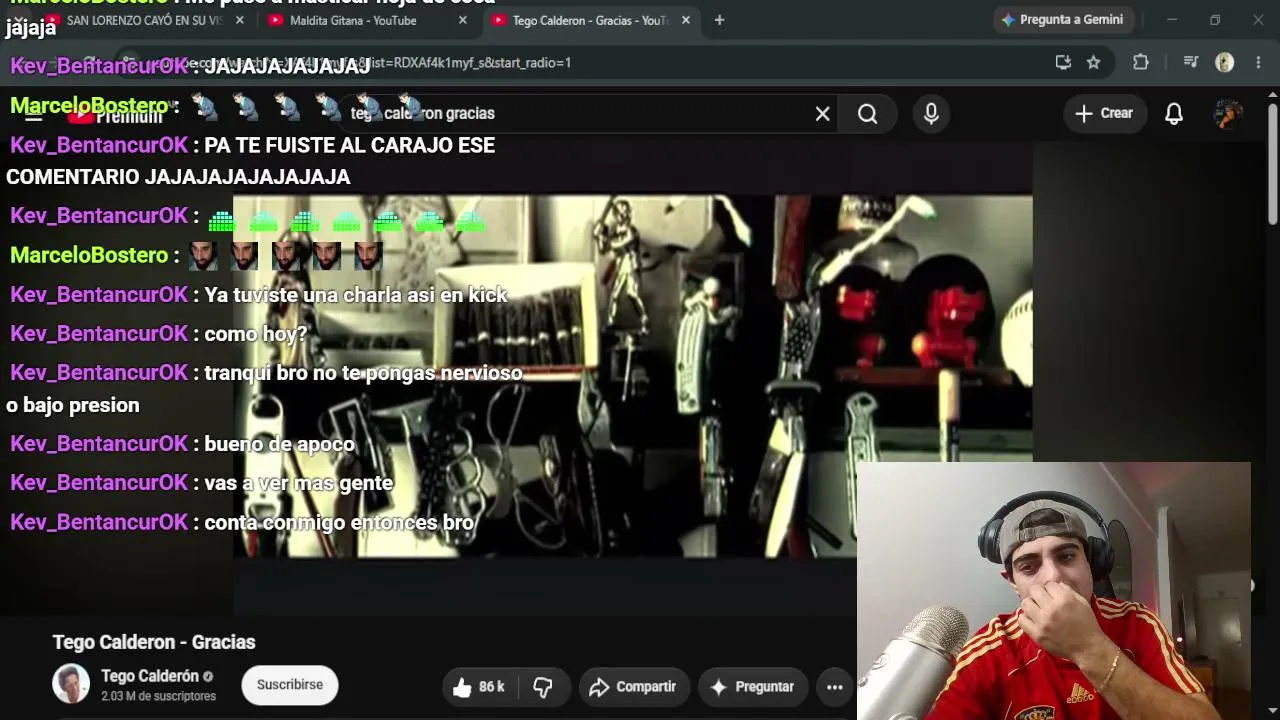Click the Preguntar button

click(752, 687)
